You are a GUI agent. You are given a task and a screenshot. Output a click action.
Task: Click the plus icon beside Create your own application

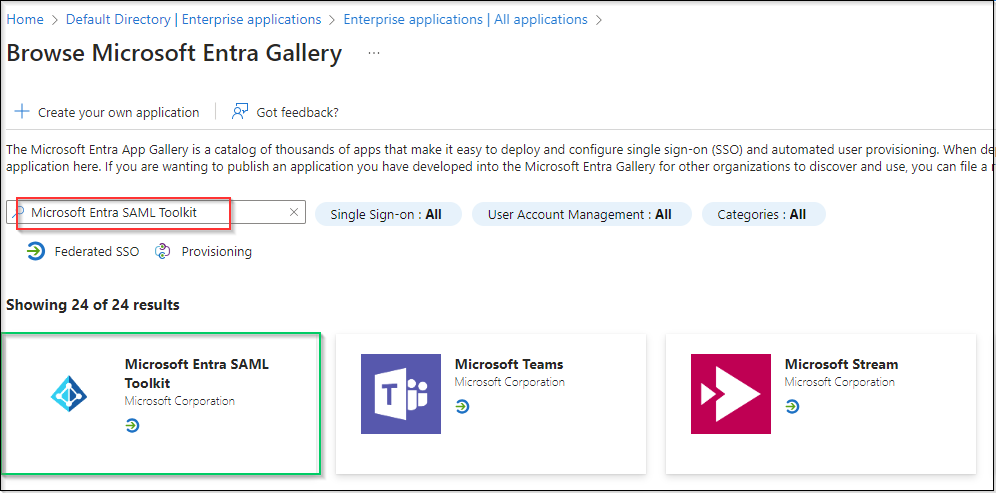pyautogui.click(x=22, y=112)
